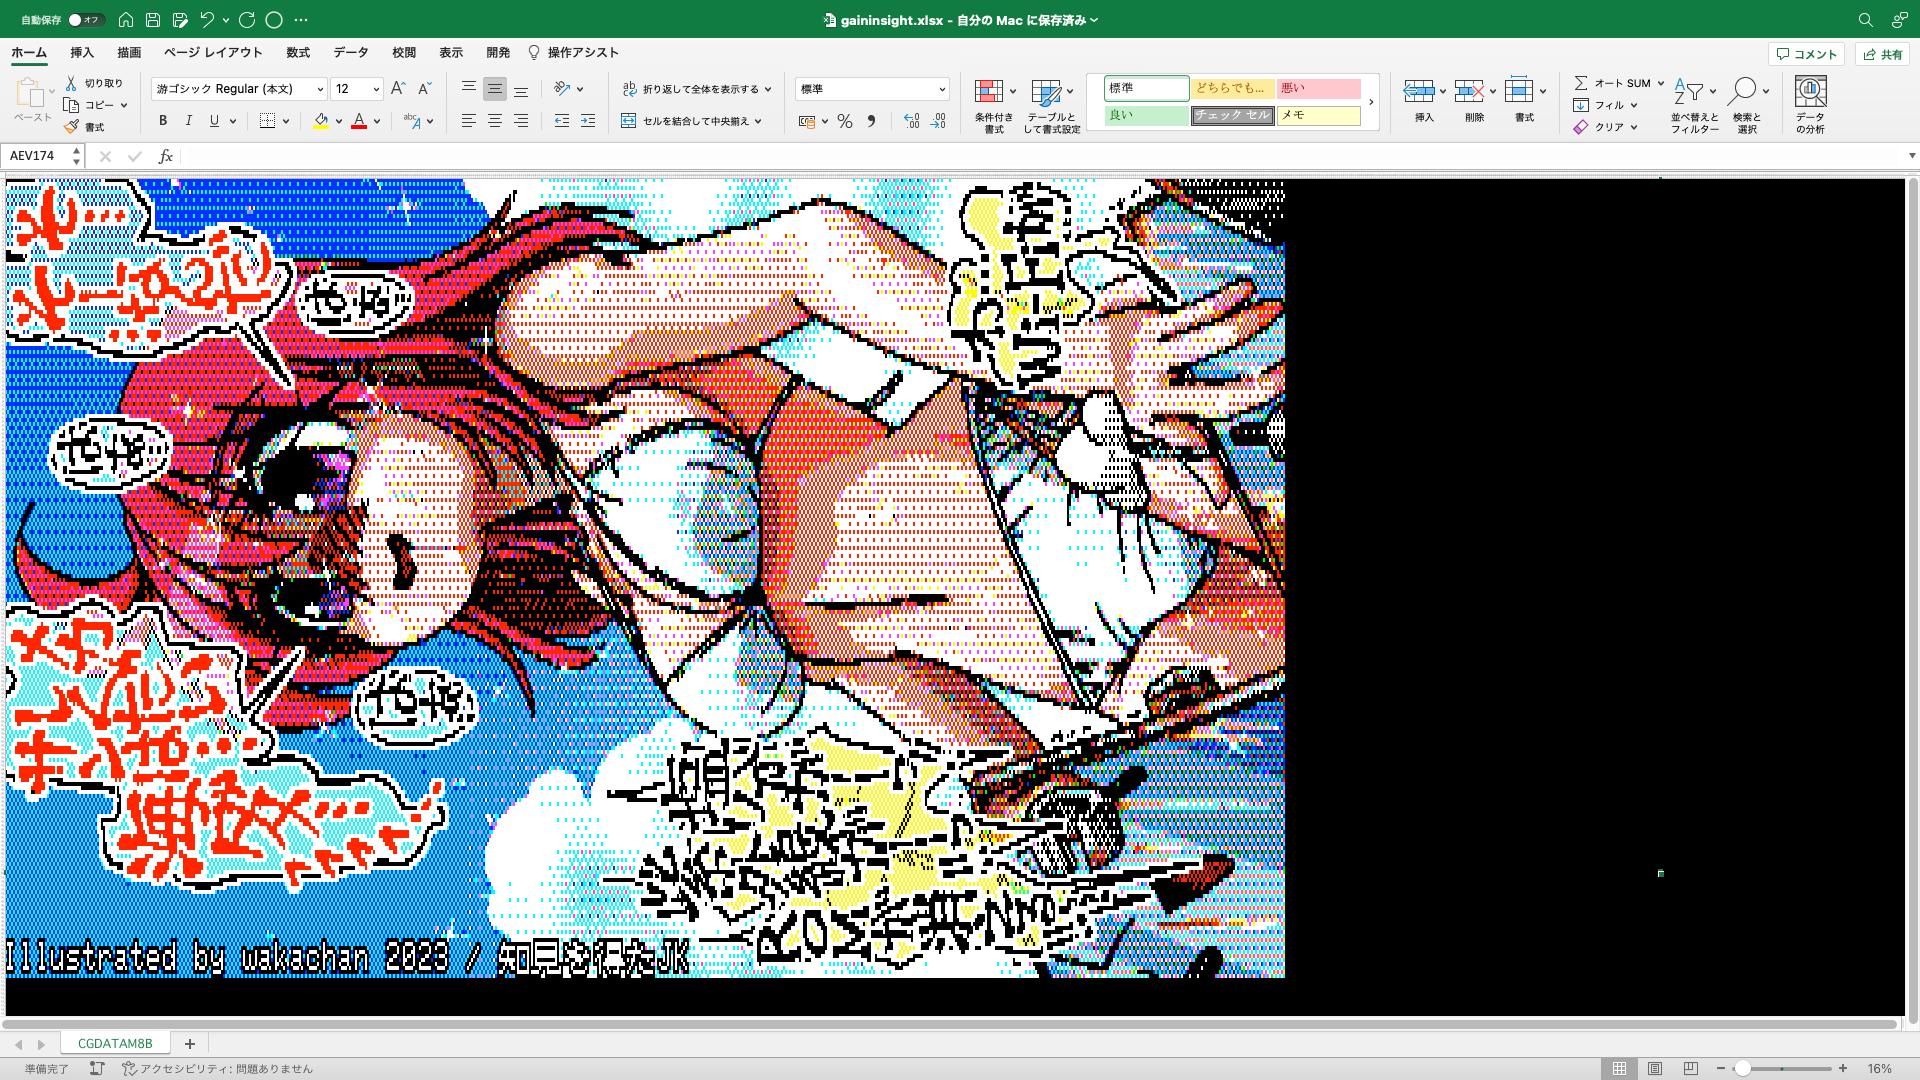Click the accounting currency format icon
This screenshot has height=1080, width=1920.
807,121
